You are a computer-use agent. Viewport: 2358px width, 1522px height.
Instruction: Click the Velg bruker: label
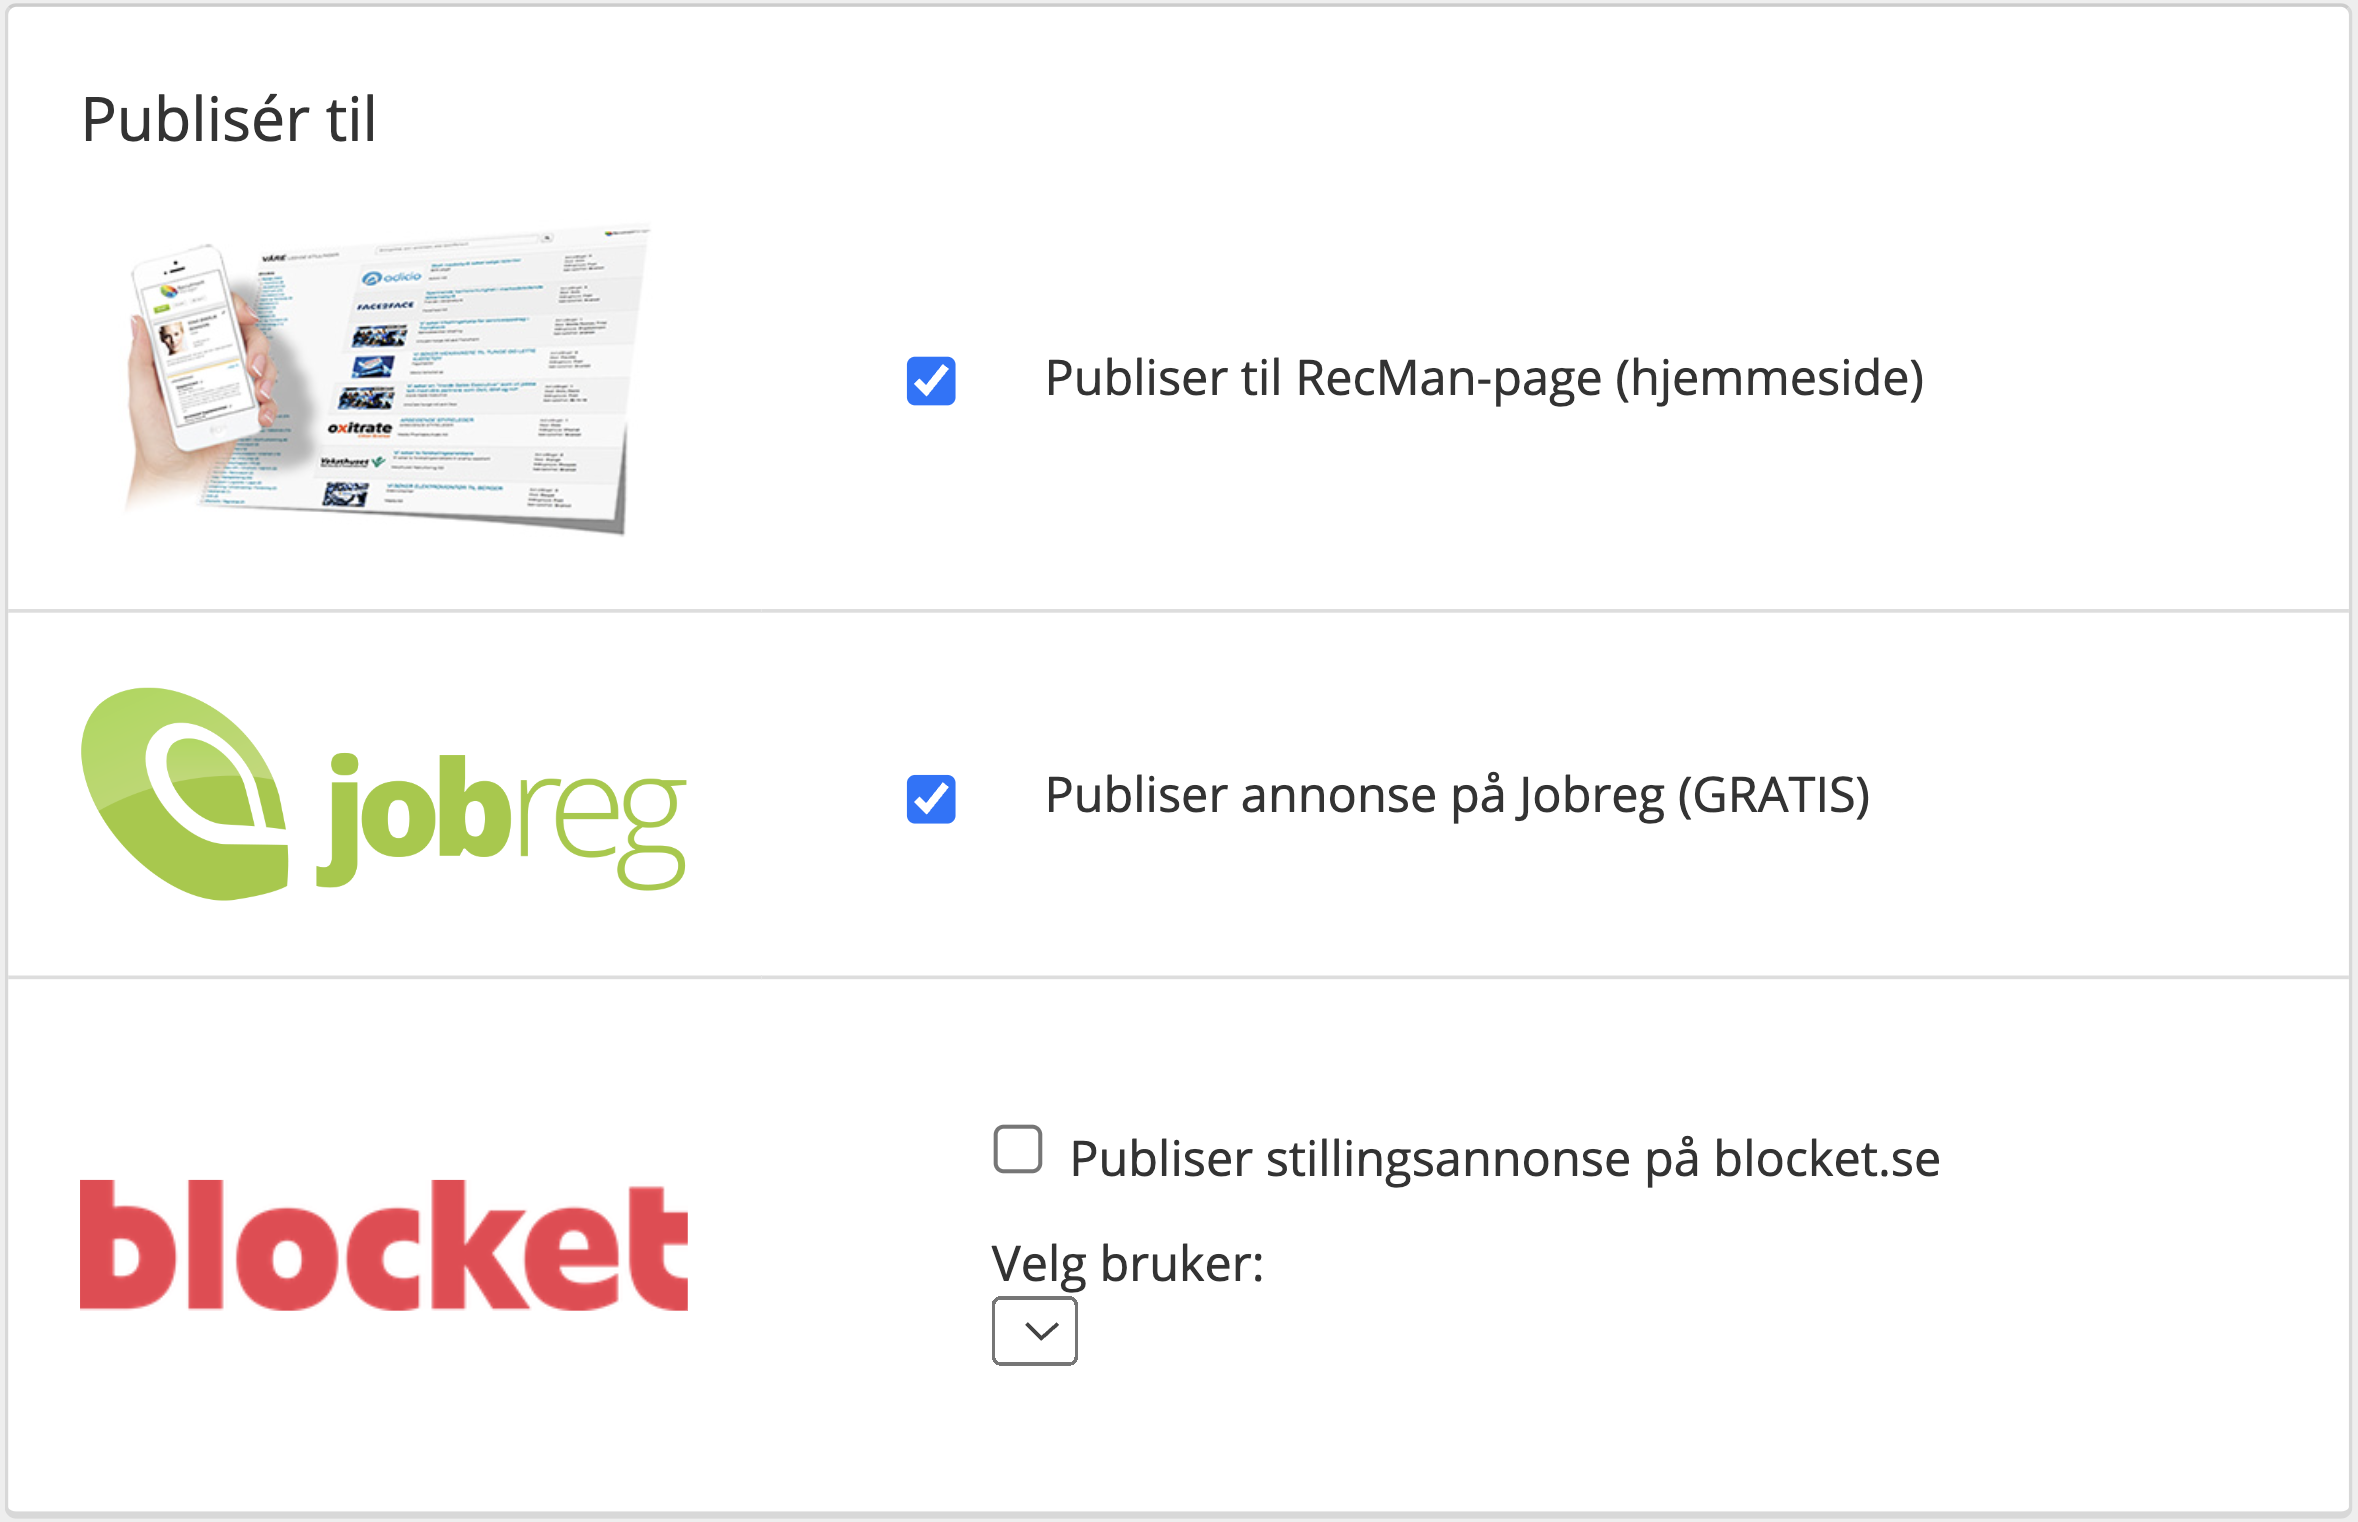pos(1127,1264)
